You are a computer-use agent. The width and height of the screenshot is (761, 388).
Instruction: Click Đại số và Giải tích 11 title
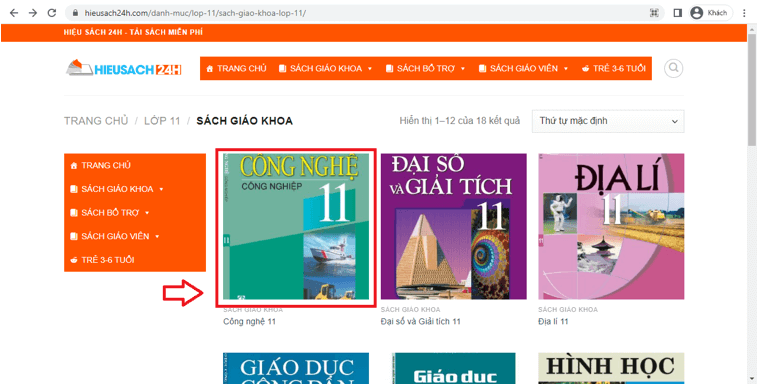tap(421, 321)
